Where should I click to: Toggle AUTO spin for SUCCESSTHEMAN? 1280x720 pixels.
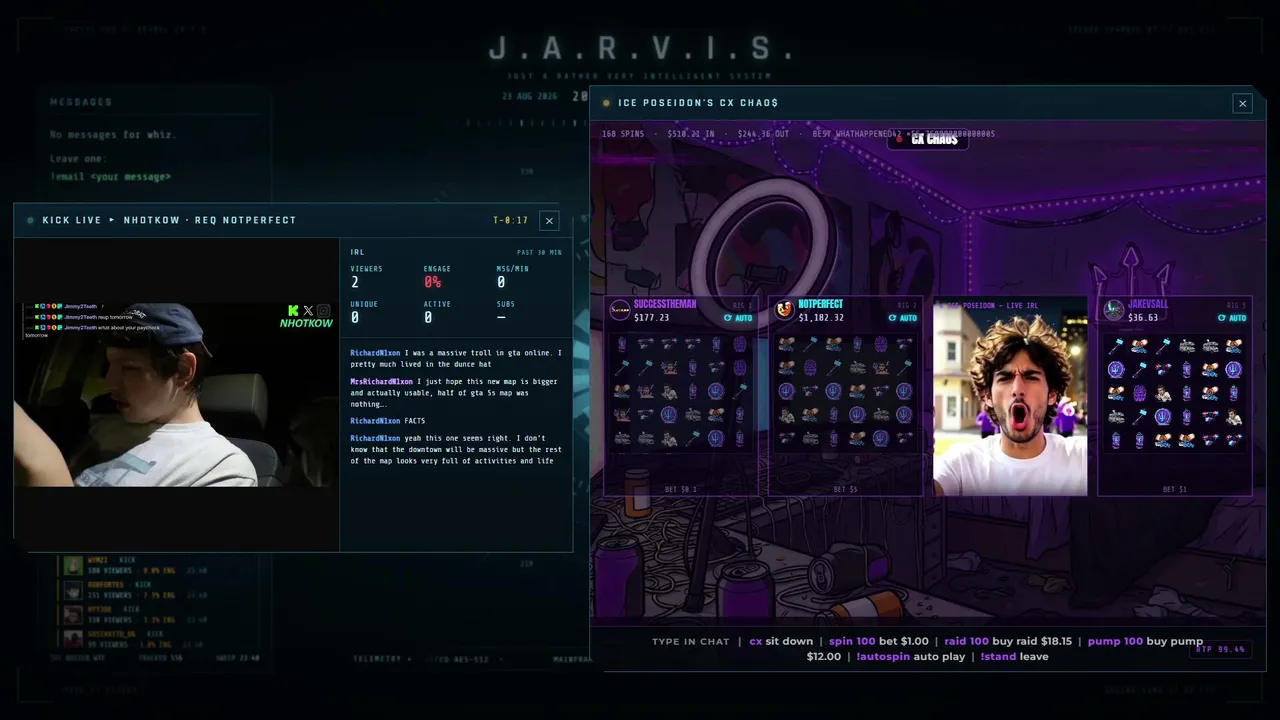738,318
